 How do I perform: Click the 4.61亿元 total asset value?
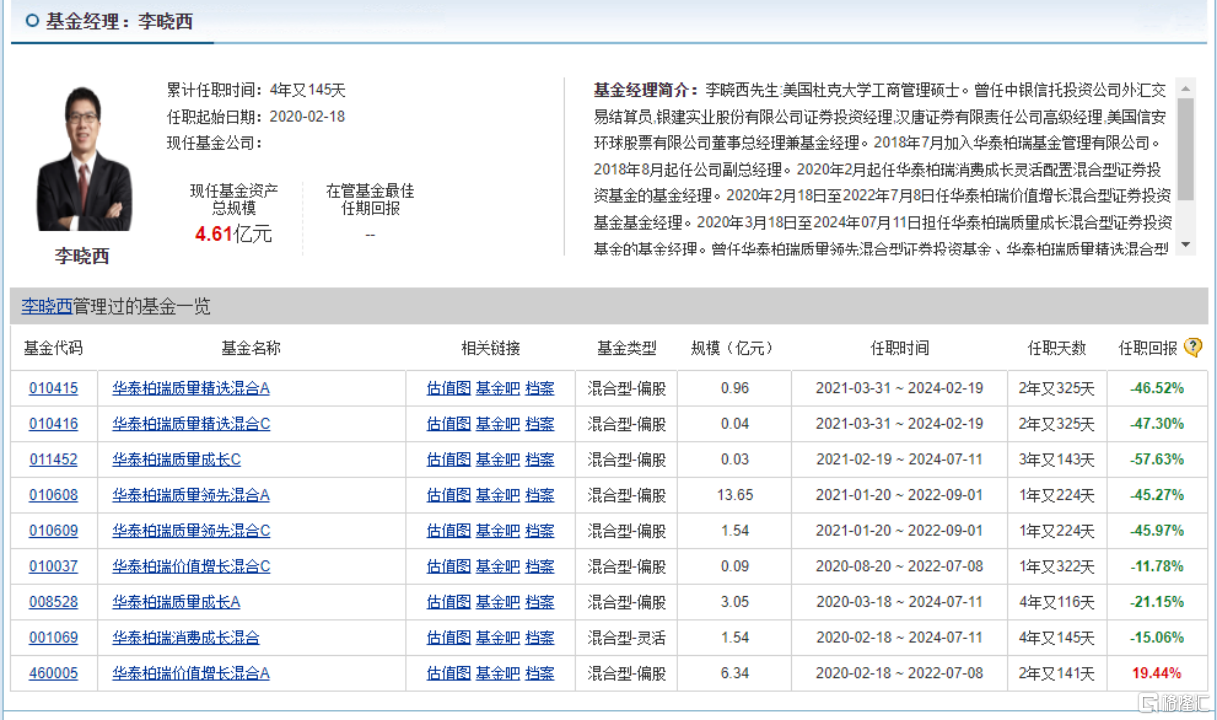pos(234,235)
